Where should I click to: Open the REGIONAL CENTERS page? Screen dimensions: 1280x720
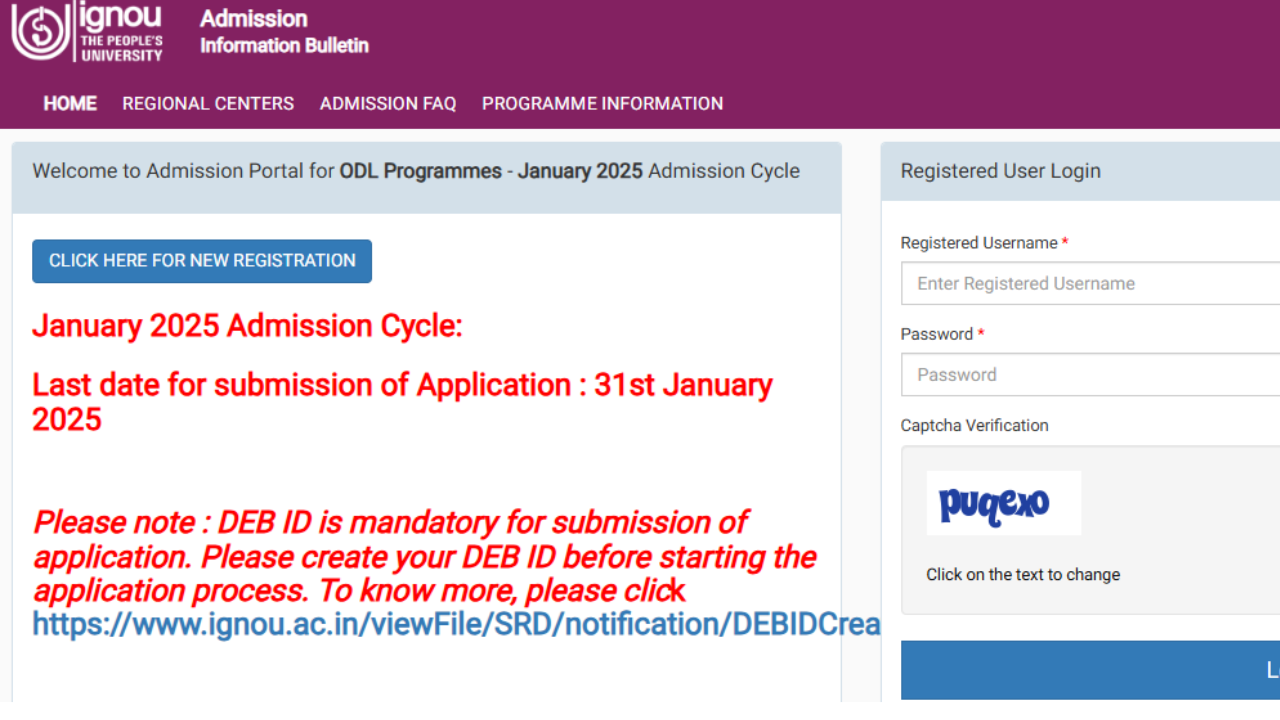(207, 103)
